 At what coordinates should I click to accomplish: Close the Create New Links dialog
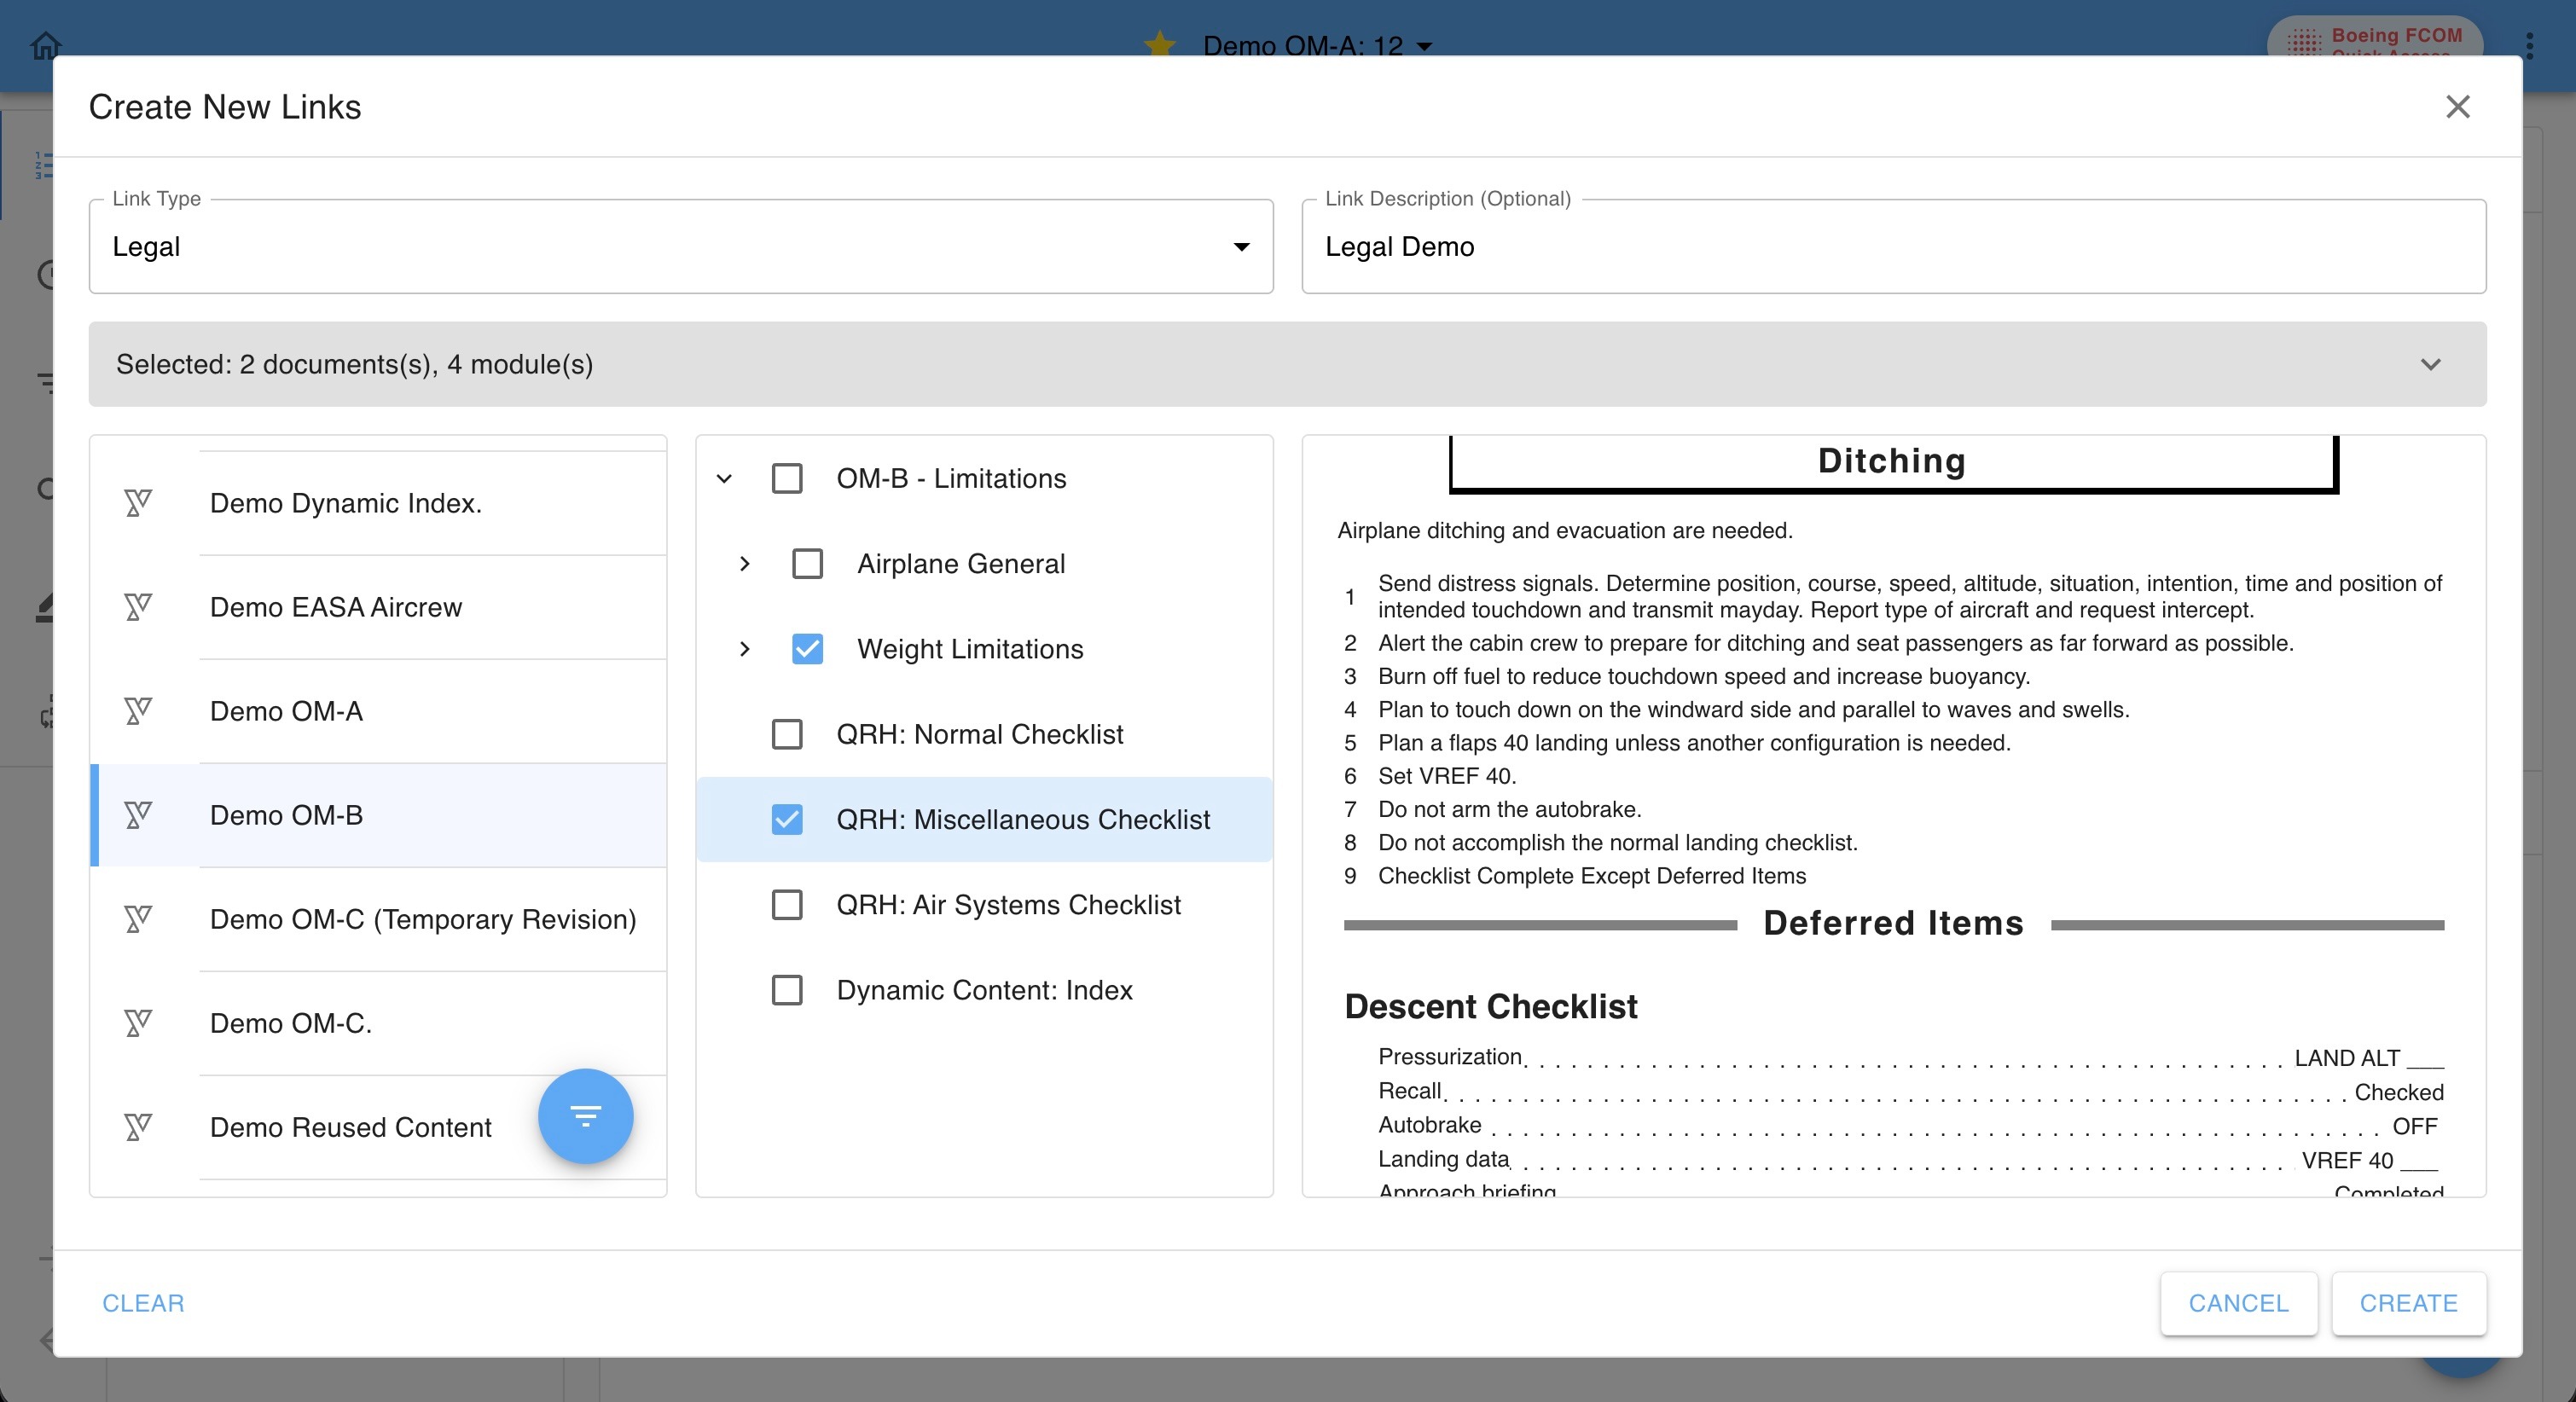[2457, 107]
